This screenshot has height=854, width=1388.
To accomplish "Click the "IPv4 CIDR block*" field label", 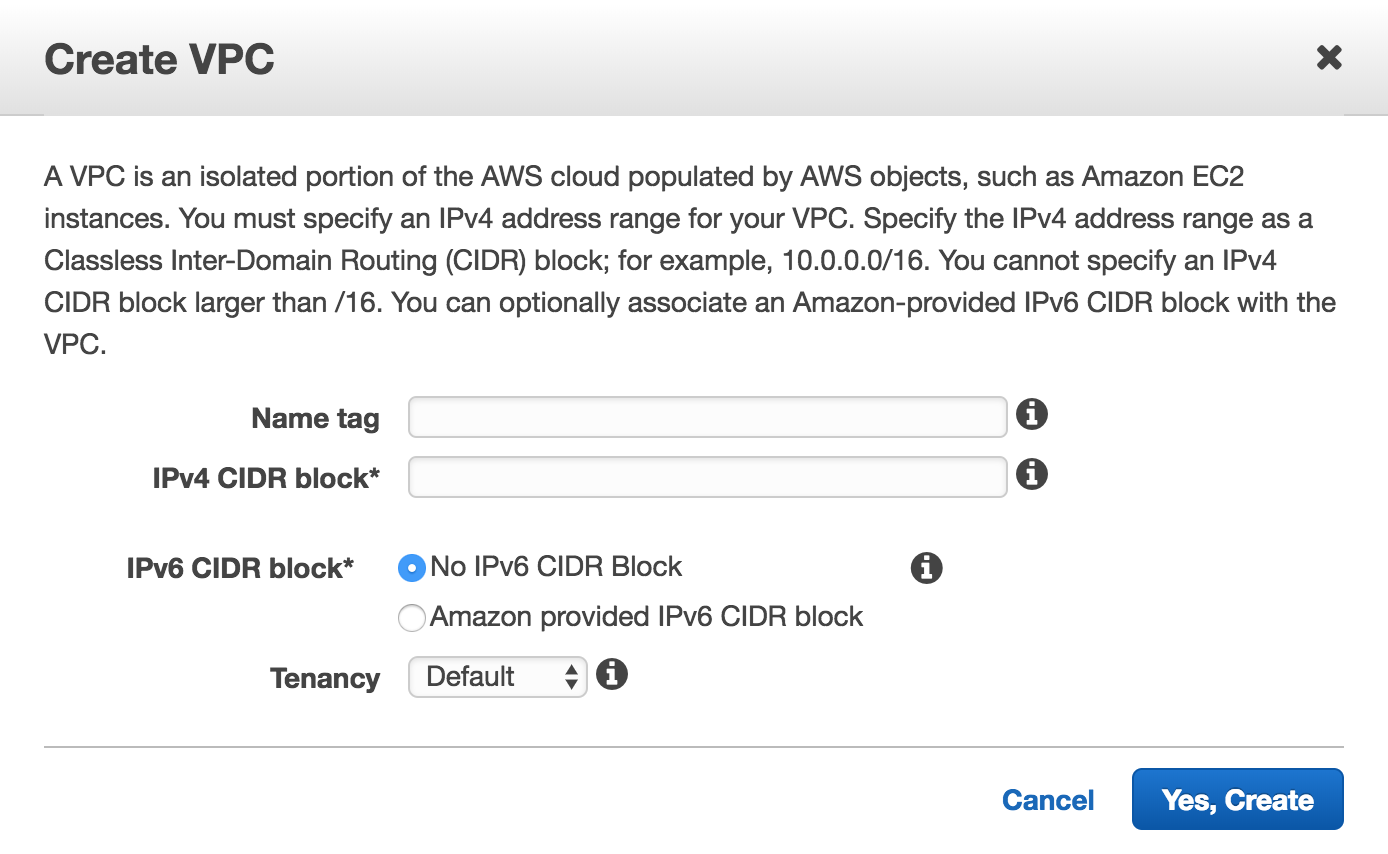I will 266,478.
